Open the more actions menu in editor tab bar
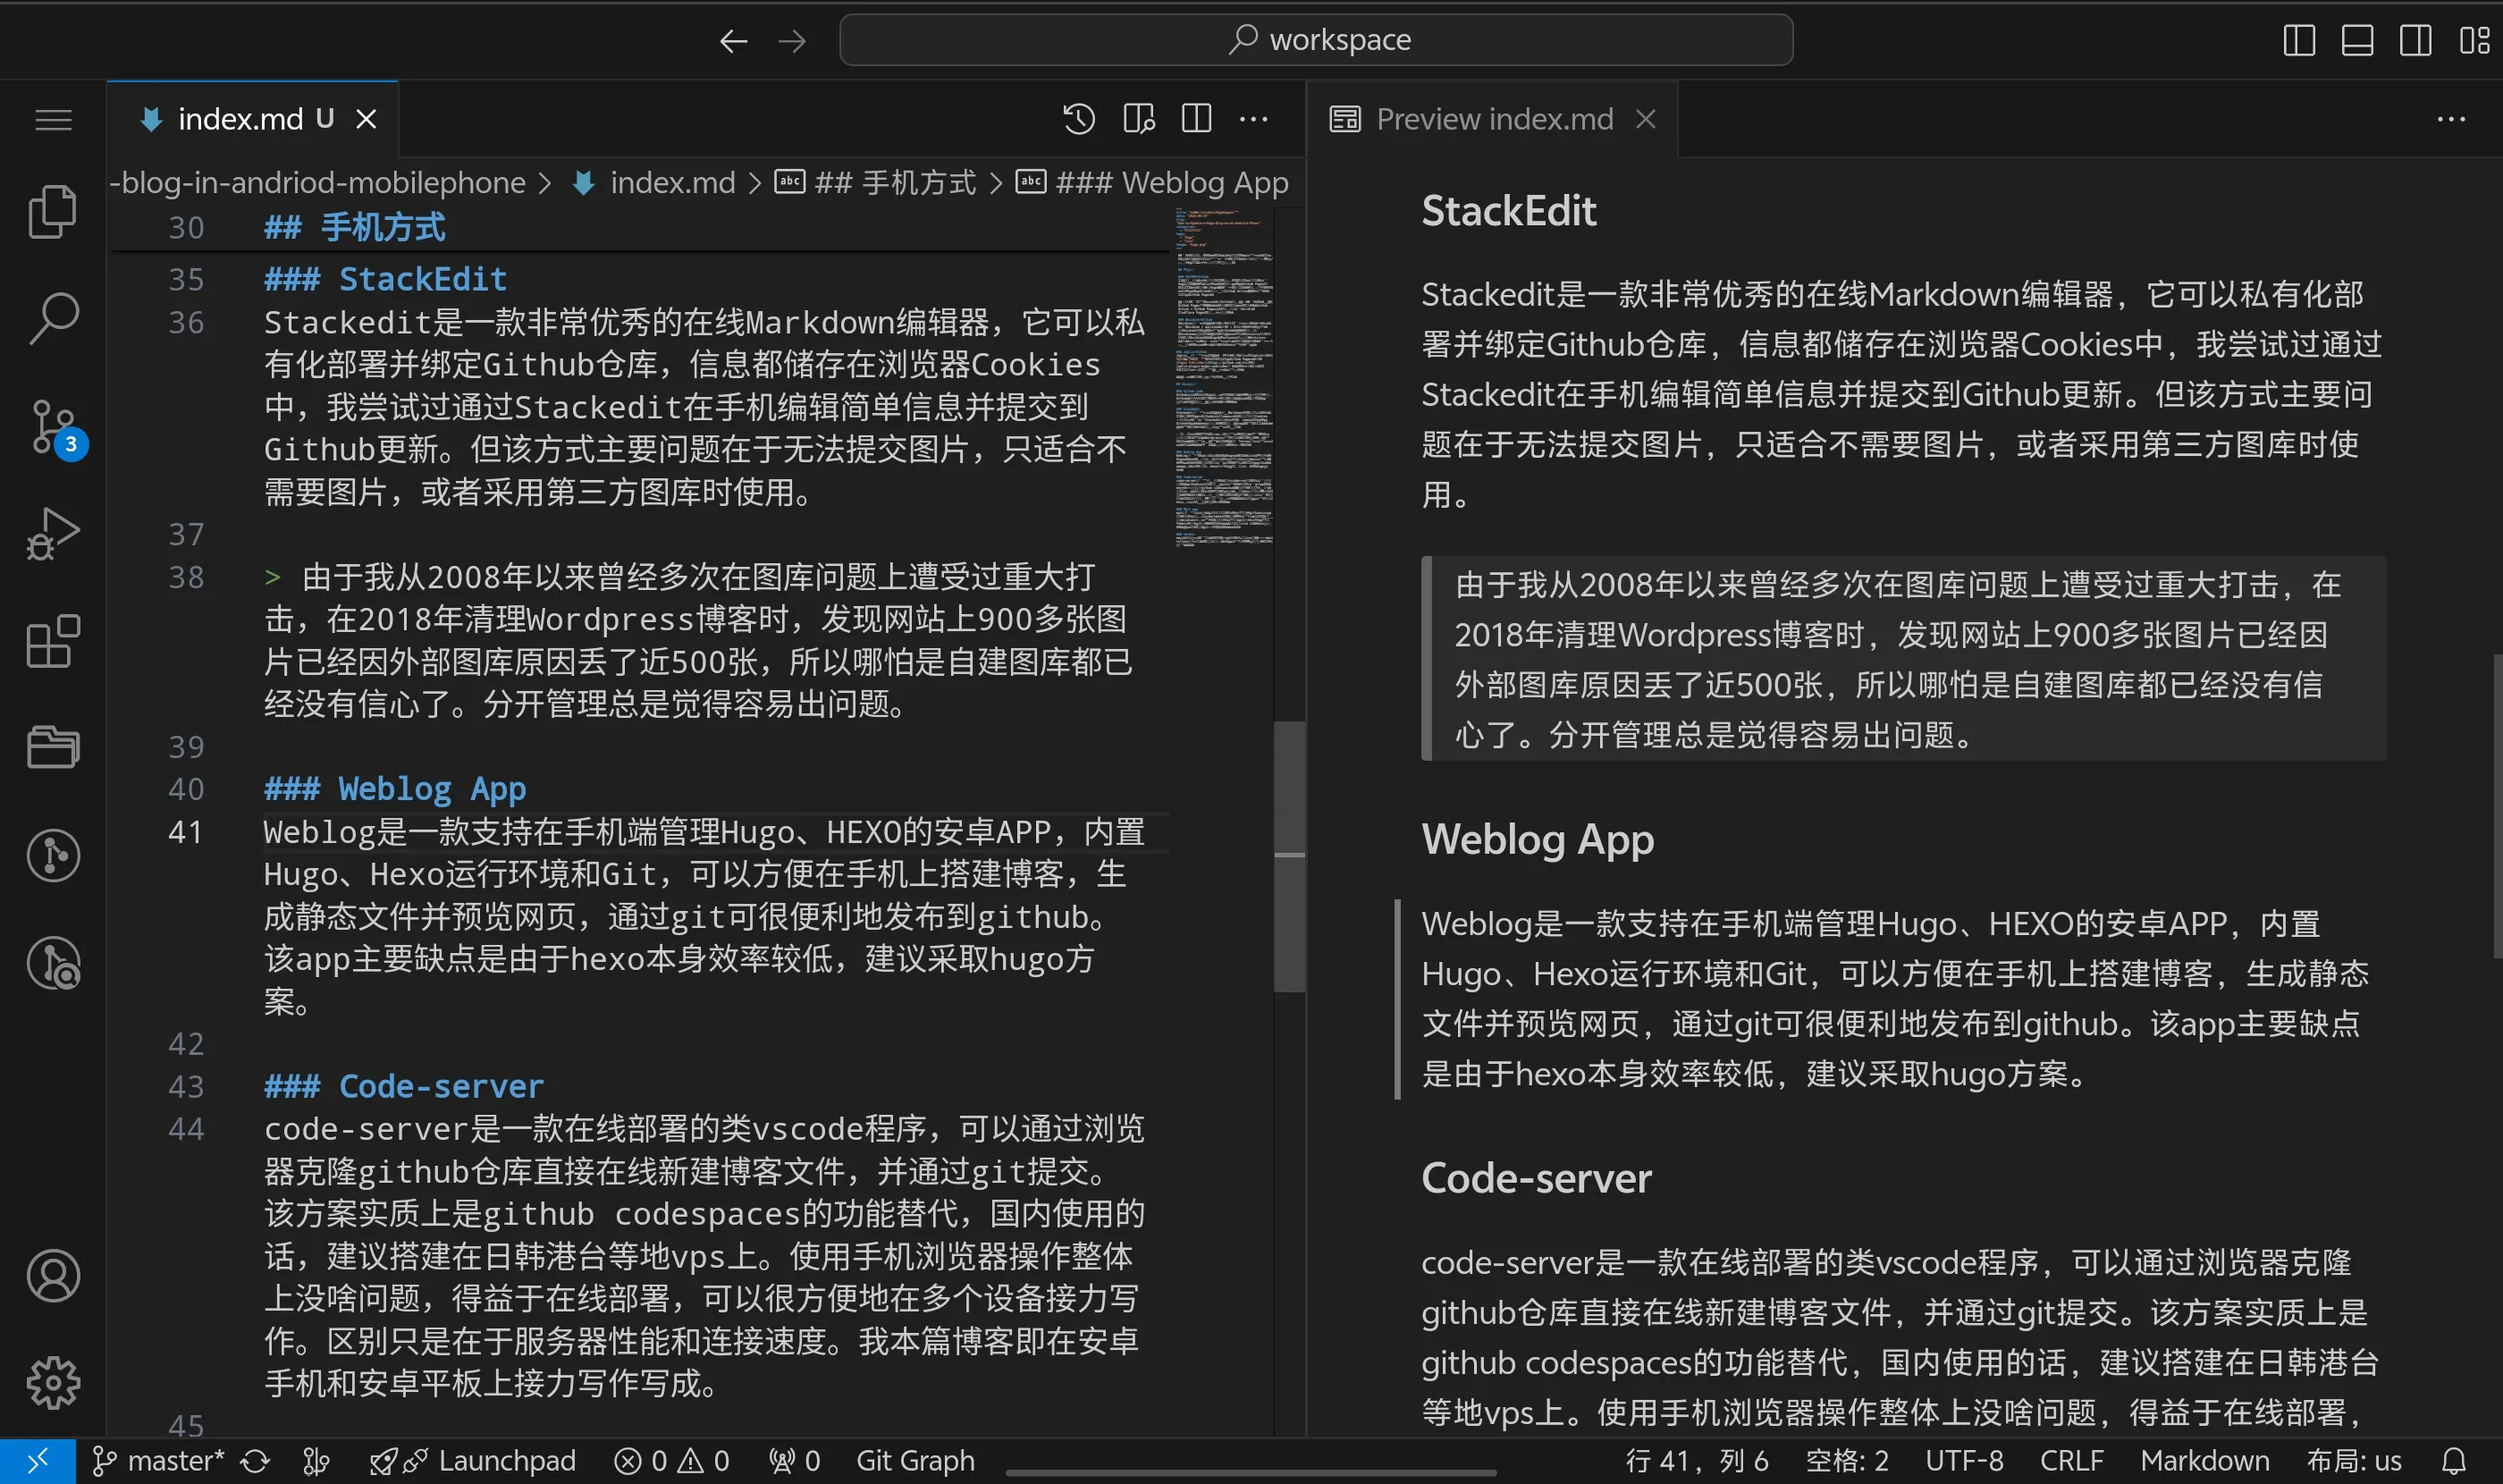This screenshot has height=1484, width=2503. point(1256,118)
